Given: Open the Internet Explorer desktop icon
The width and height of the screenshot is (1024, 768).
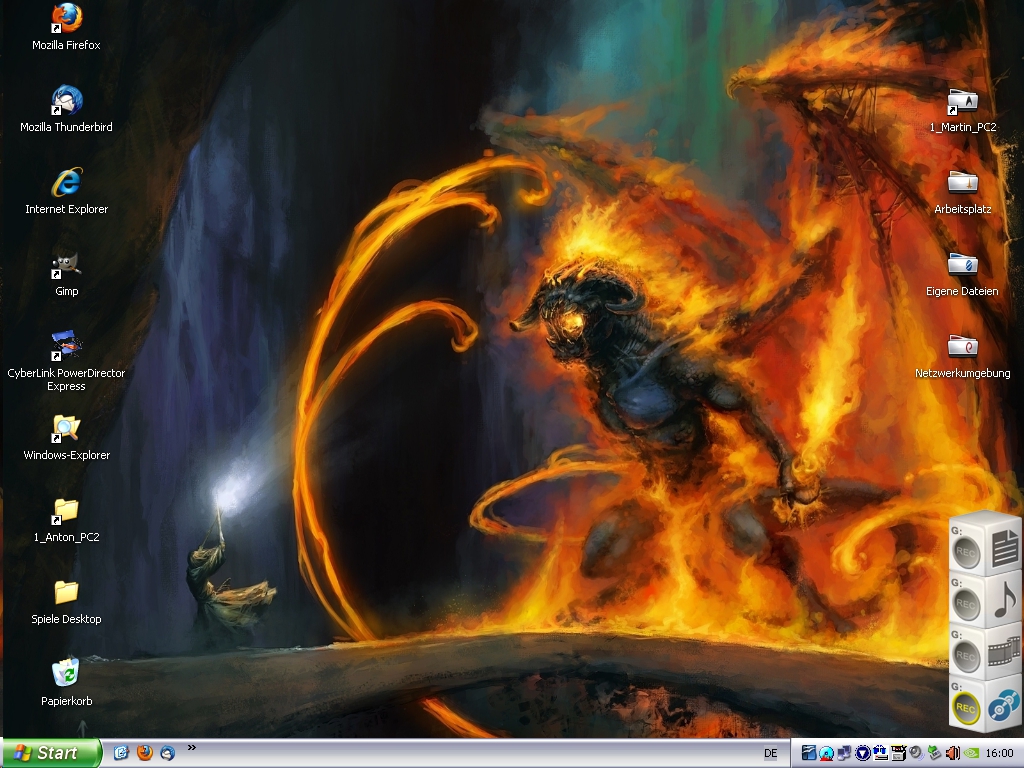Looking at the screenshot, I should point(66,183).
